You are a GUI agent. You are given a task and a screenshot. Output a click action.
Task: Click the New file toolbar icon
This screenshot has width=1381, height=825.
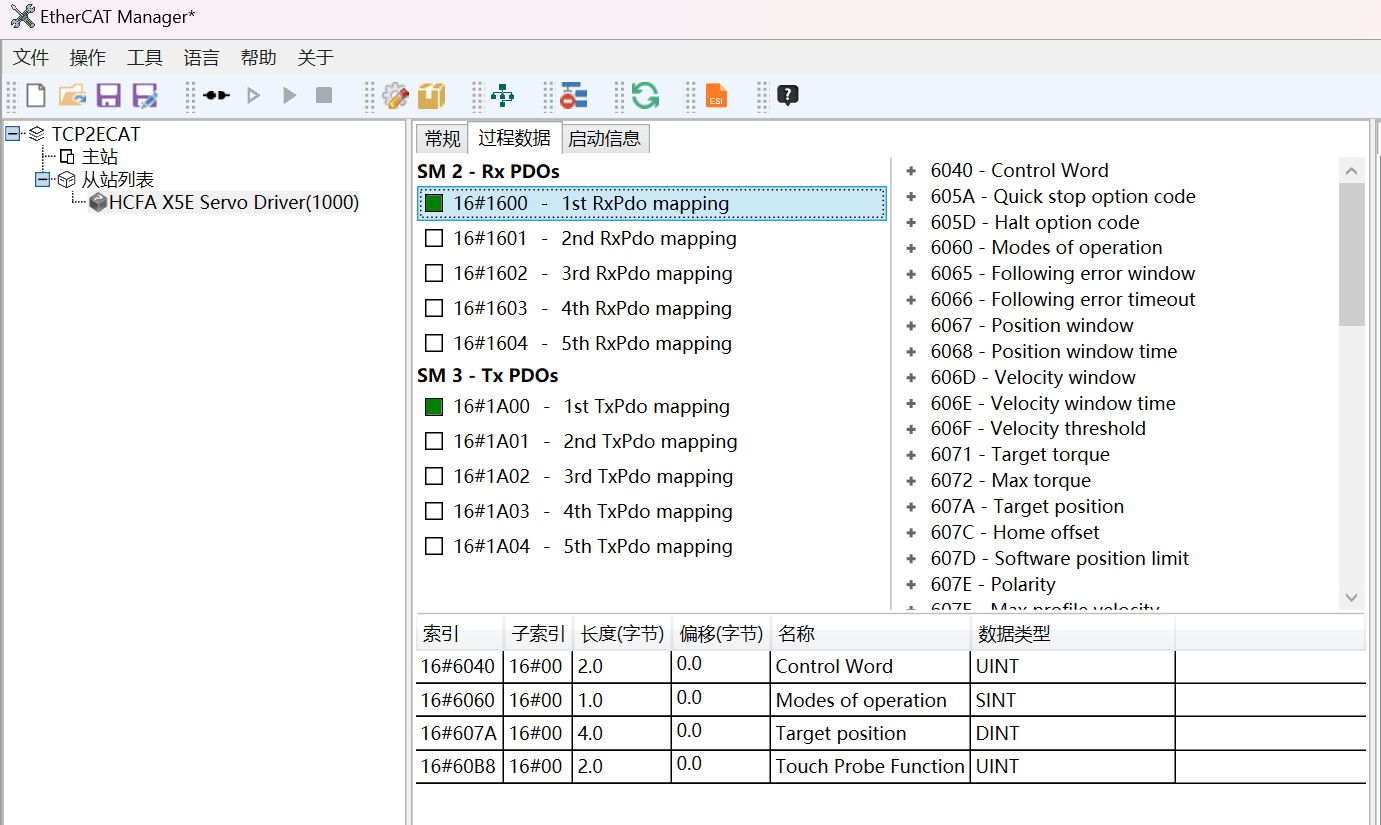[36, 96]
